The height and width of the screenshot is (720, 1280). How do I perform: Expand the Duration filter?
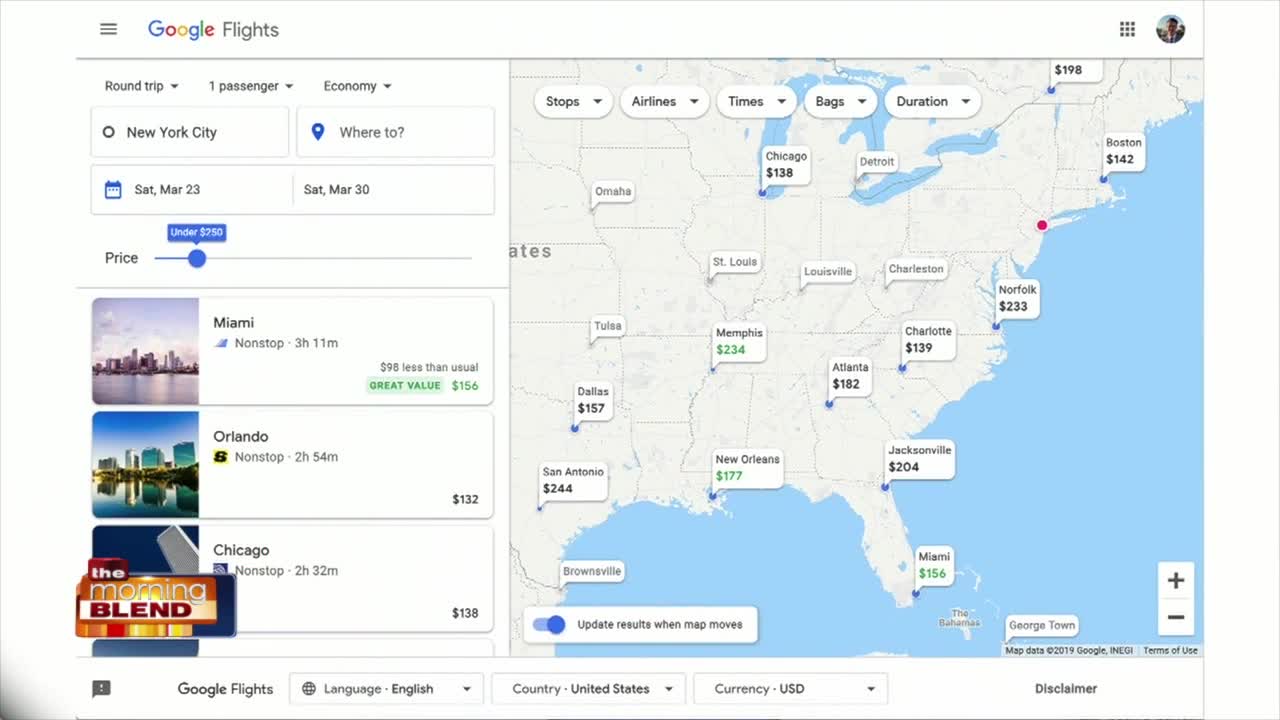pyautogui.click(x=933, y=101)
